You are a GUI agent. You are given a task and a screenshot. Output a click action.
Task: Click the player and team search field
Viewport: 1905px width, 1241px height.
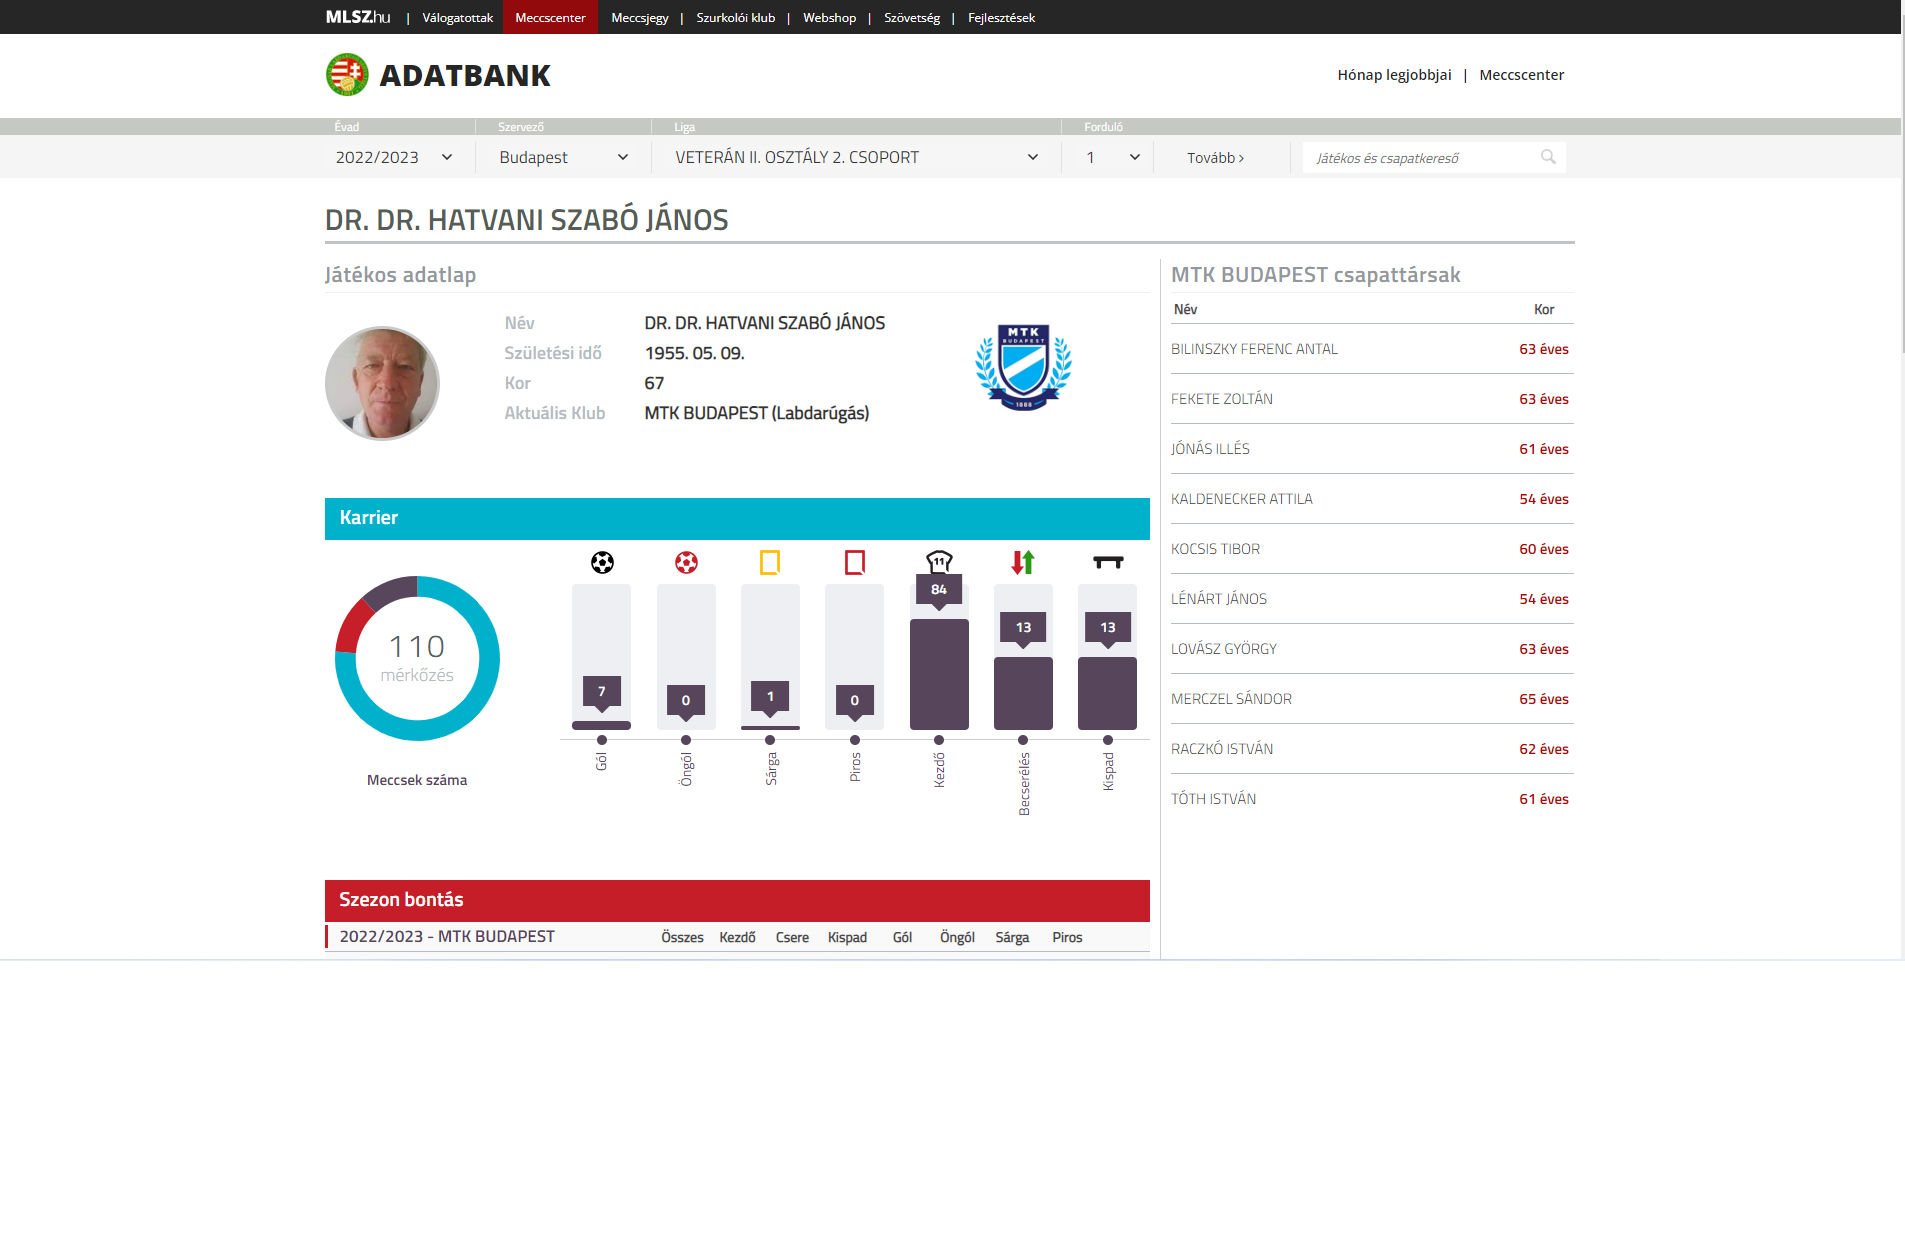[1420, 158]
